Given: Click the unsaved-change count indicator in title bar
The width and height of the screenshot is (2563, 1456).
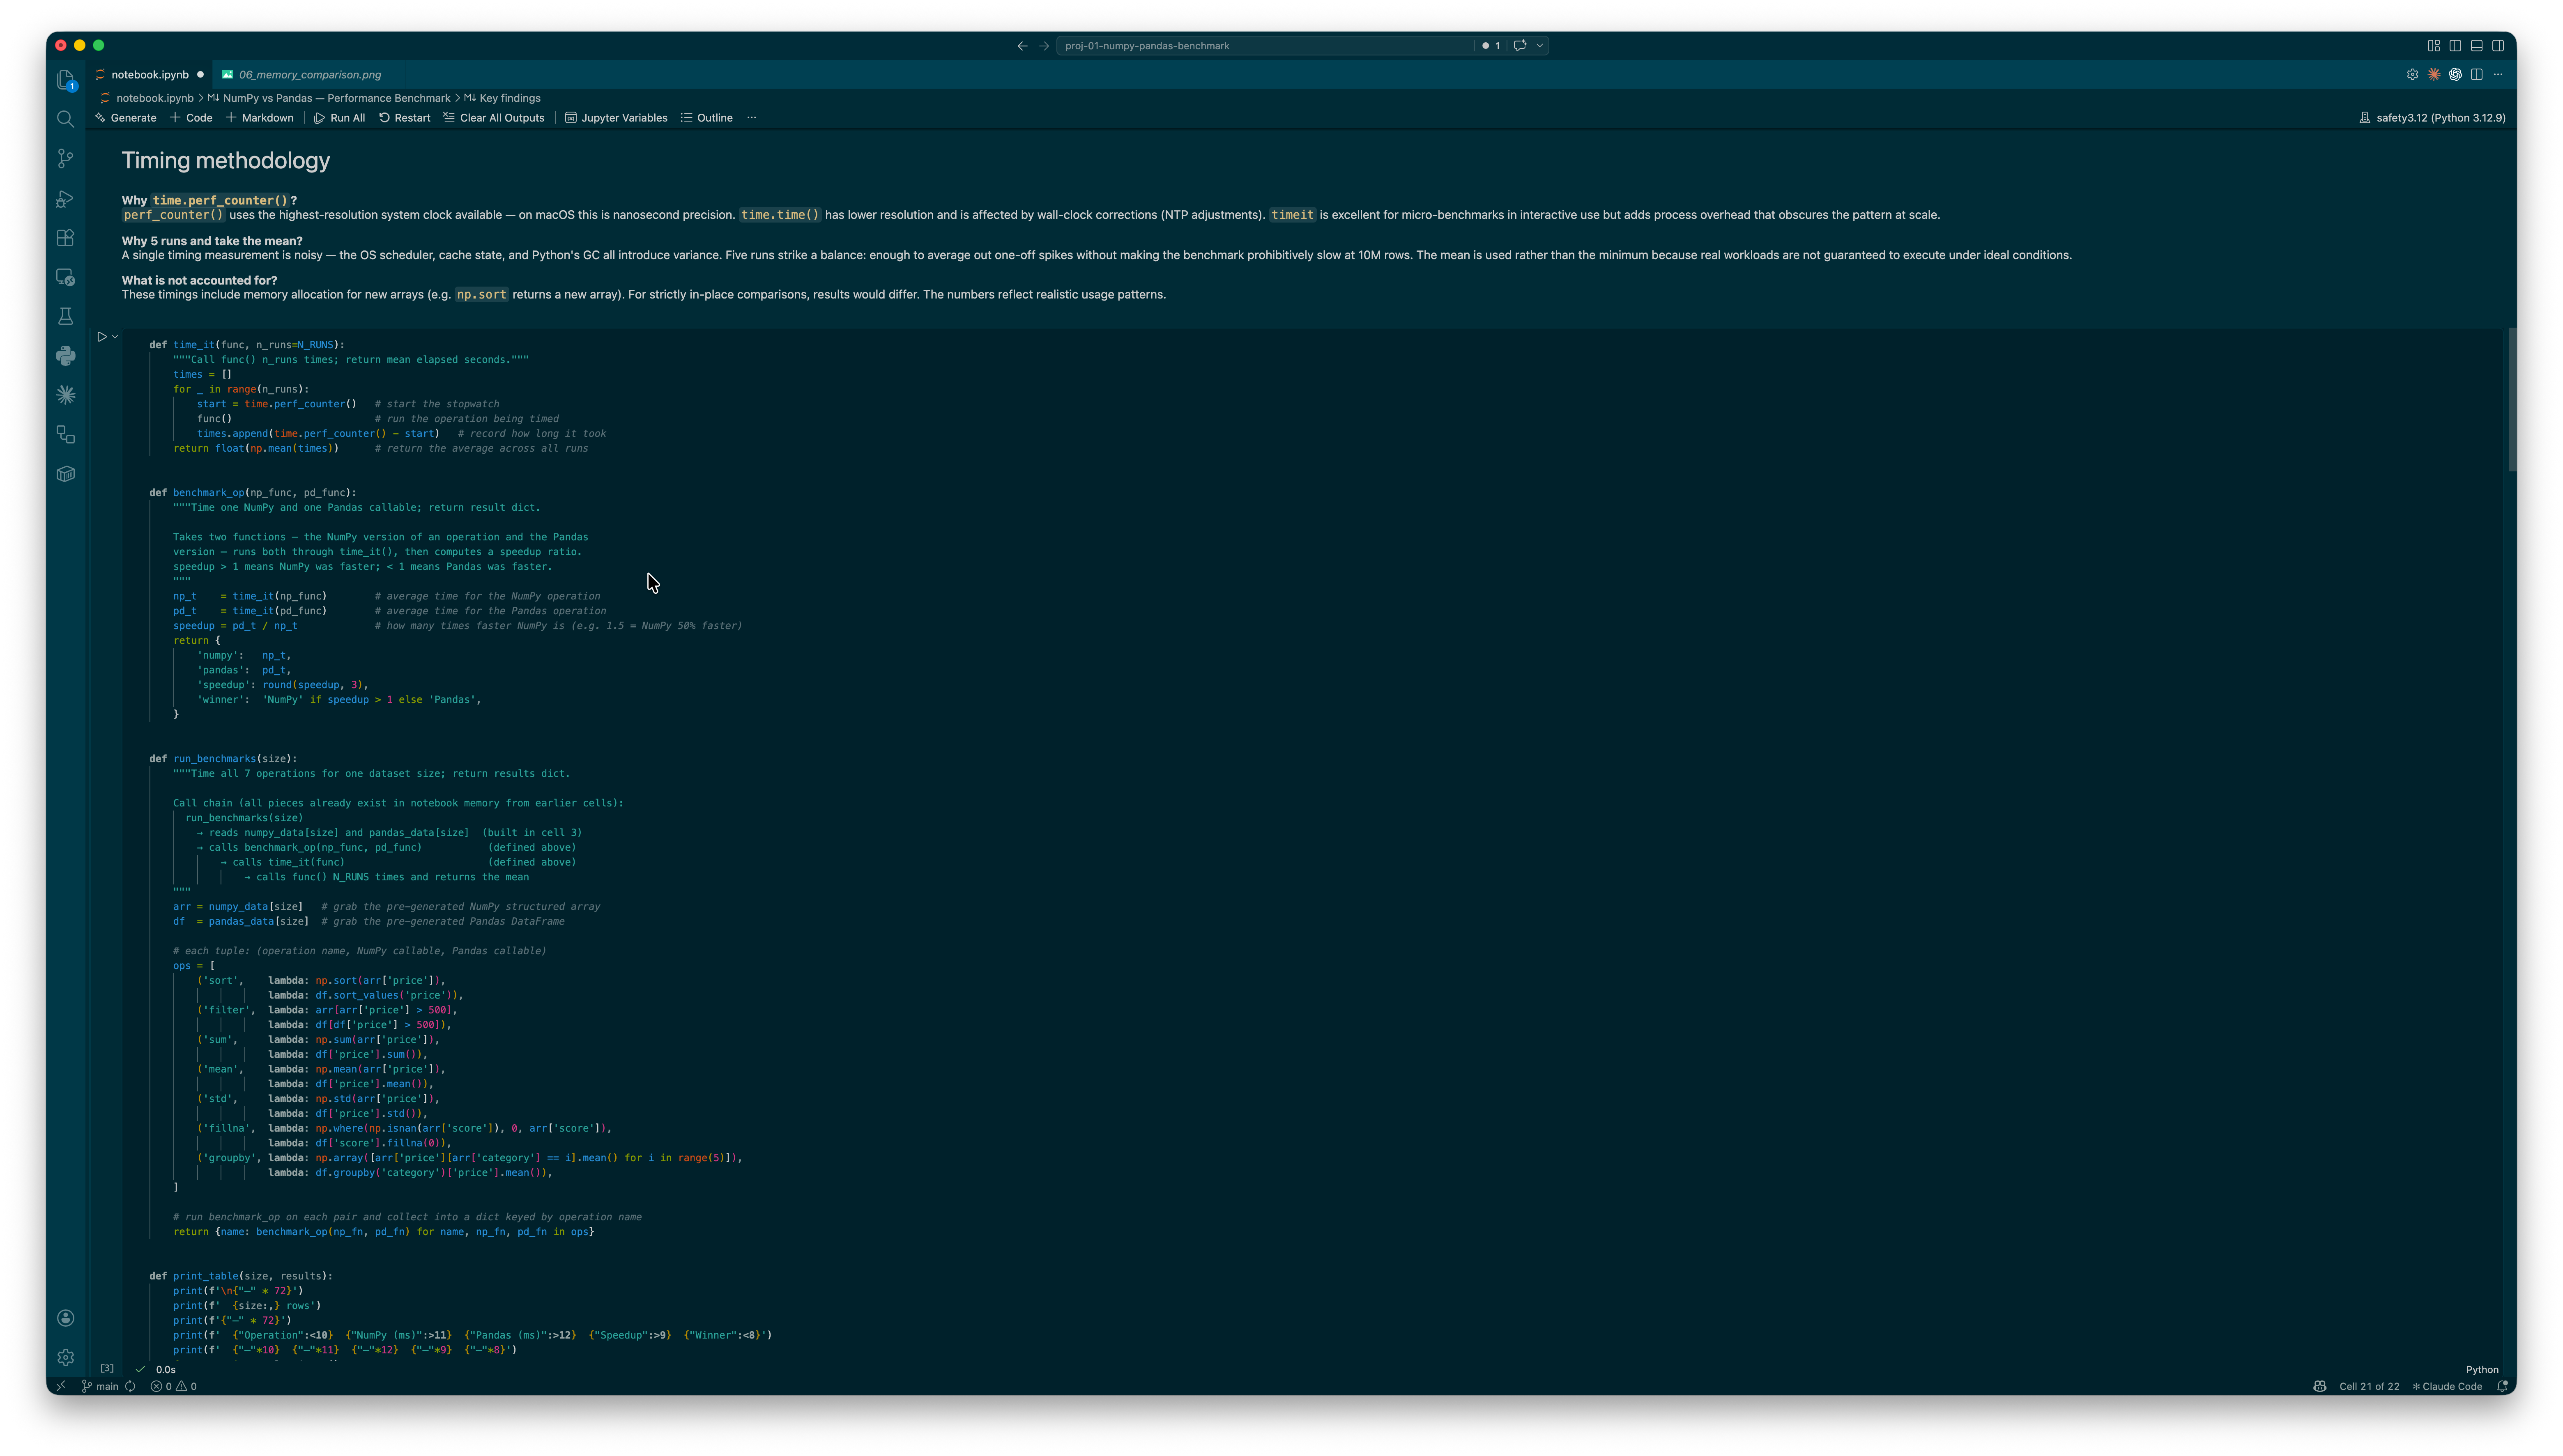Looking at the screenshot, I should pos(1491,46).
